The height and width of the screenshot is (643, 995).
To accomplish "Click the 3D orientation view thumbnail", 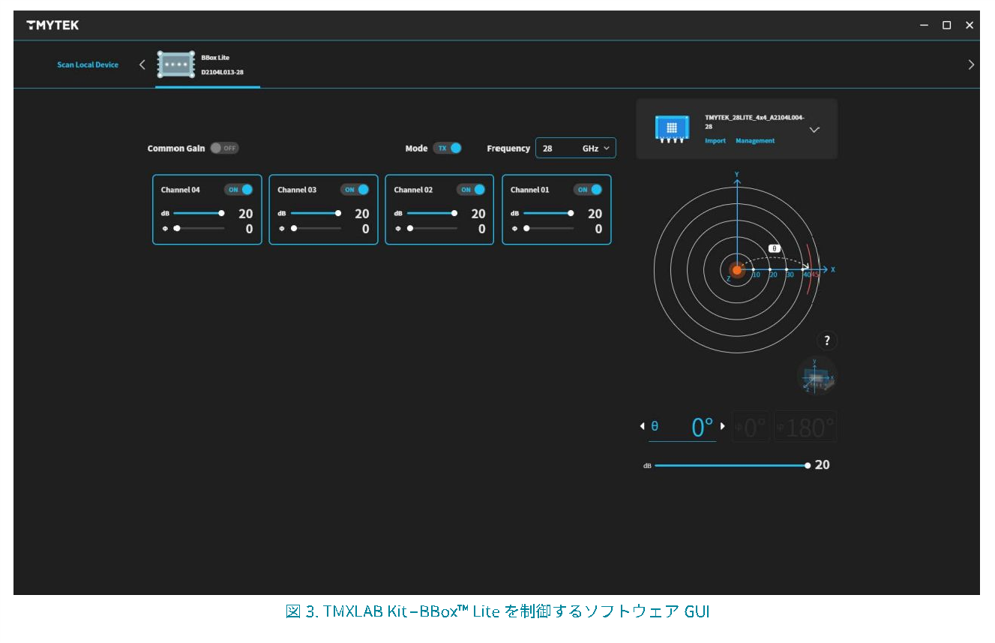I will tap(817, 376).
